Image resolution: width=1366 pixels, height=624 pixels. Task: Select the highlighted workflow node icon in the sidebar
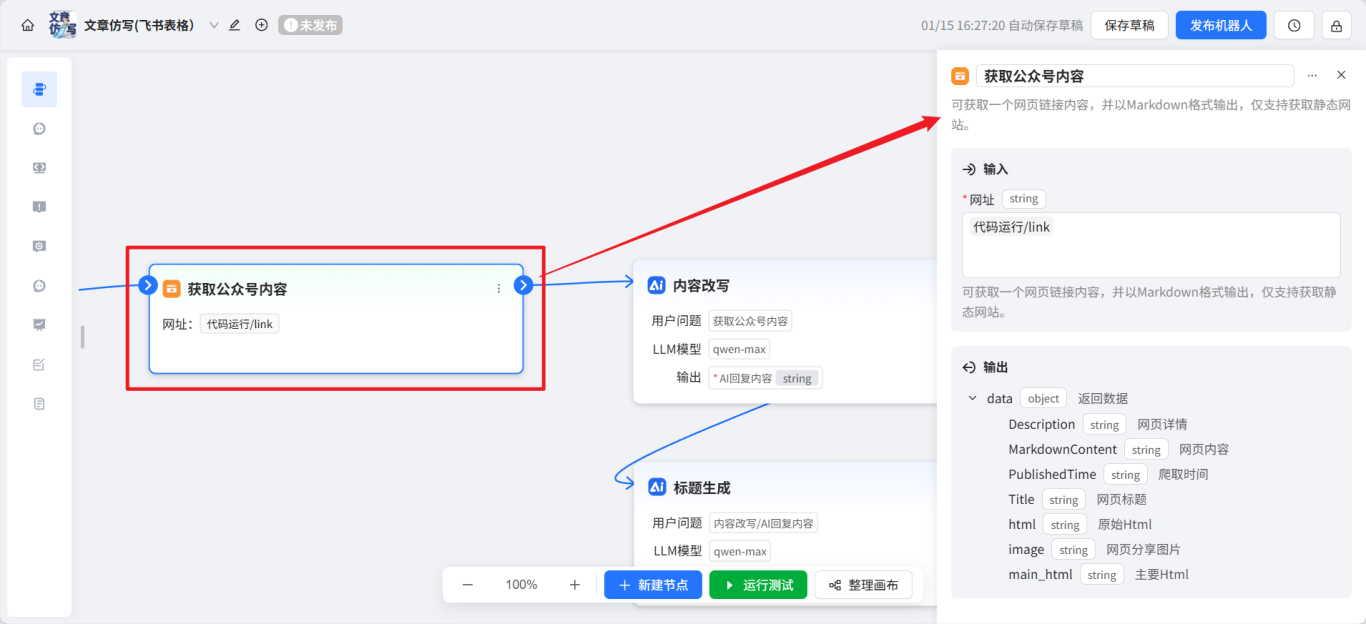click(39, 89)
